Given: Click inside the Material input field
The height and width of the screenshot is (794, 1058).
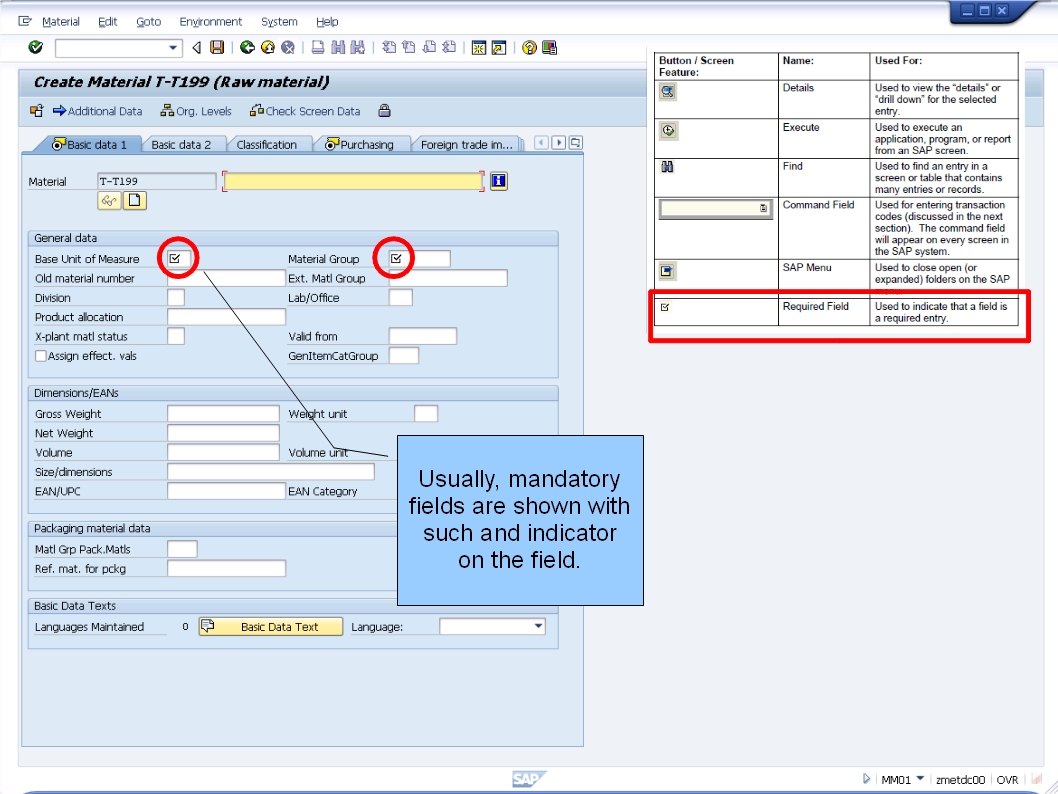Looking at the screenshot, I should [155, 181].
